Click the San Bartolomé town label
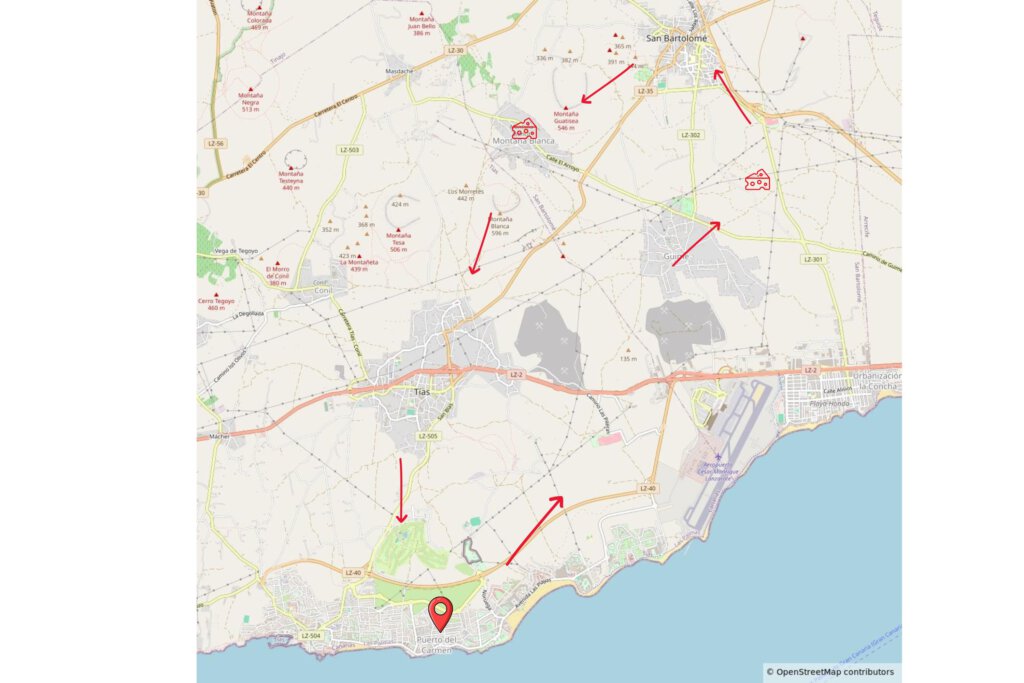 [x=676, y=39]
